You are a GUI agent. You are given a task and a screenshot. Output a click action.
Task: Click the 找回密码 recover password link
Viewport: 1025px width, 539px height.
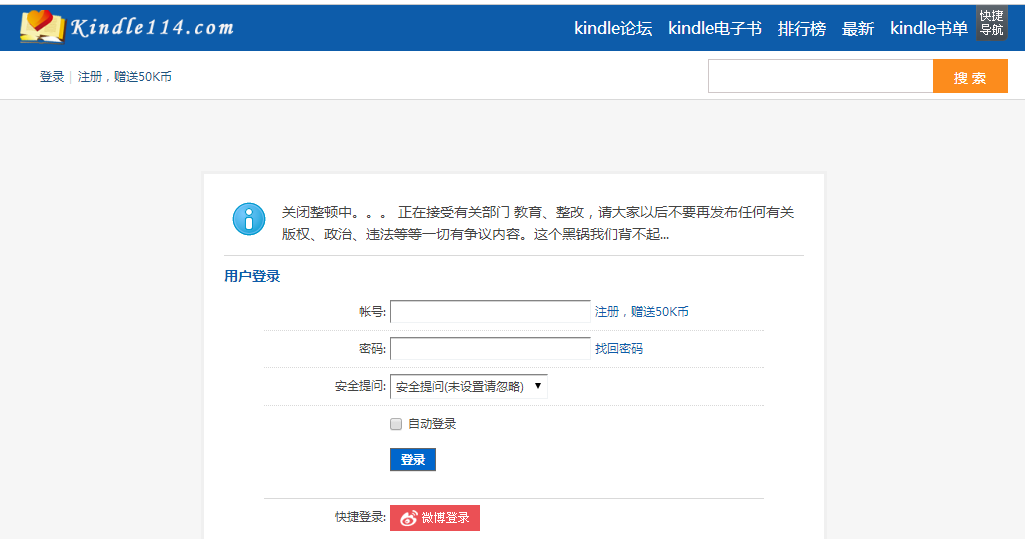618,348
